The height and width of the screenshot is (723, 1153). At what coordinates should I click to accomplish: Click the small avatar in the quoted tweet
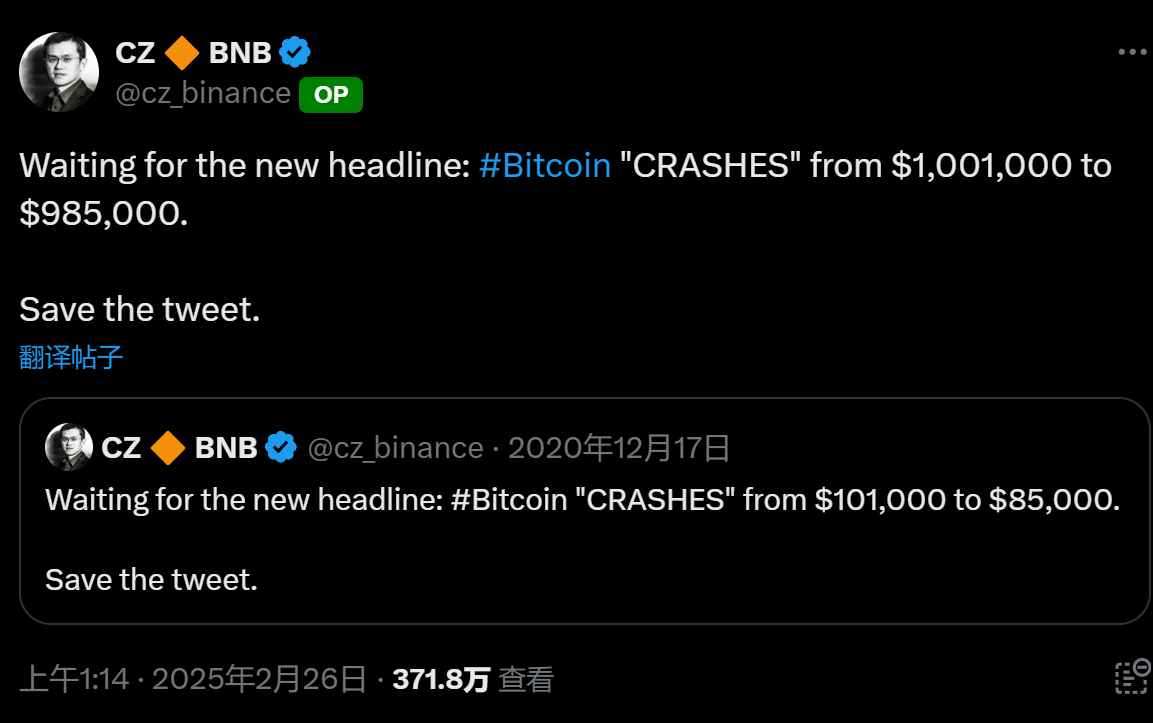tap(69, 447)
